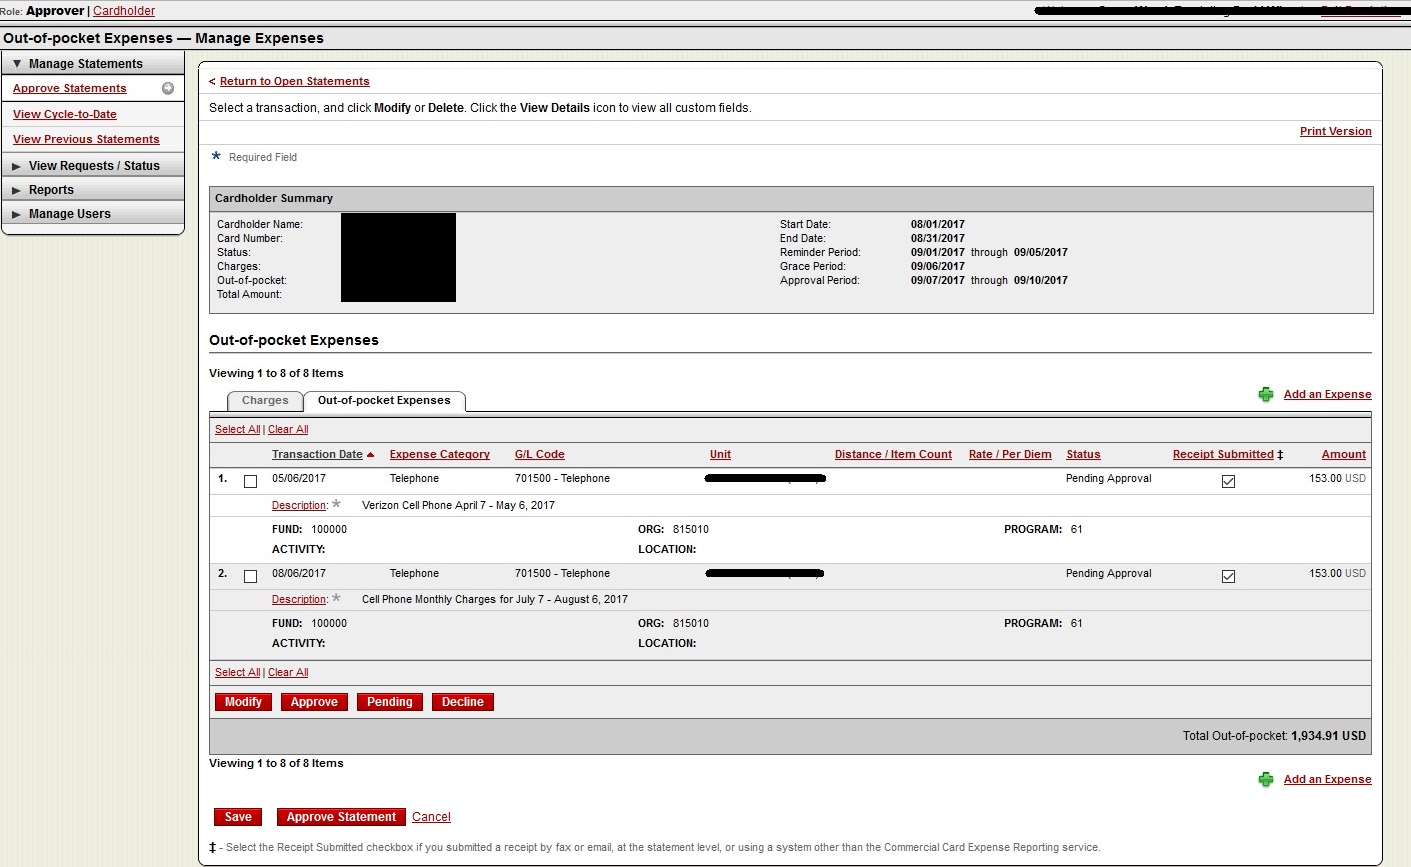Screen dimensions: 1411x867
Task: Check the selection box for row 2 expense
Action: pos(250,576)
